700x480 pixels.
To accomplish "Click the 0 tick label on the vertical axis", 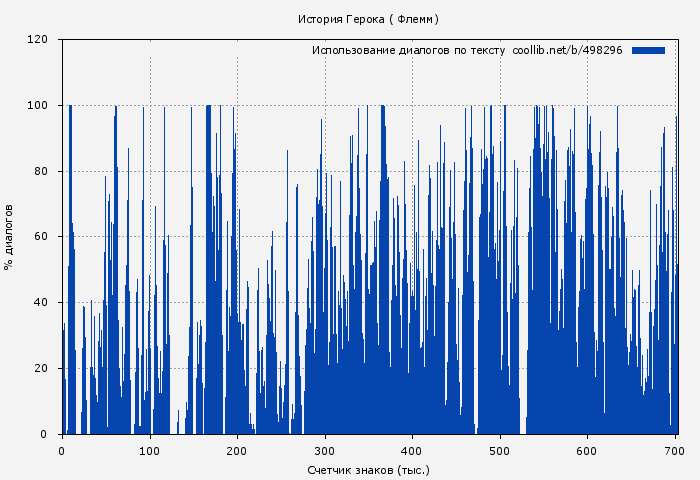I will click(x=44, y=434).
